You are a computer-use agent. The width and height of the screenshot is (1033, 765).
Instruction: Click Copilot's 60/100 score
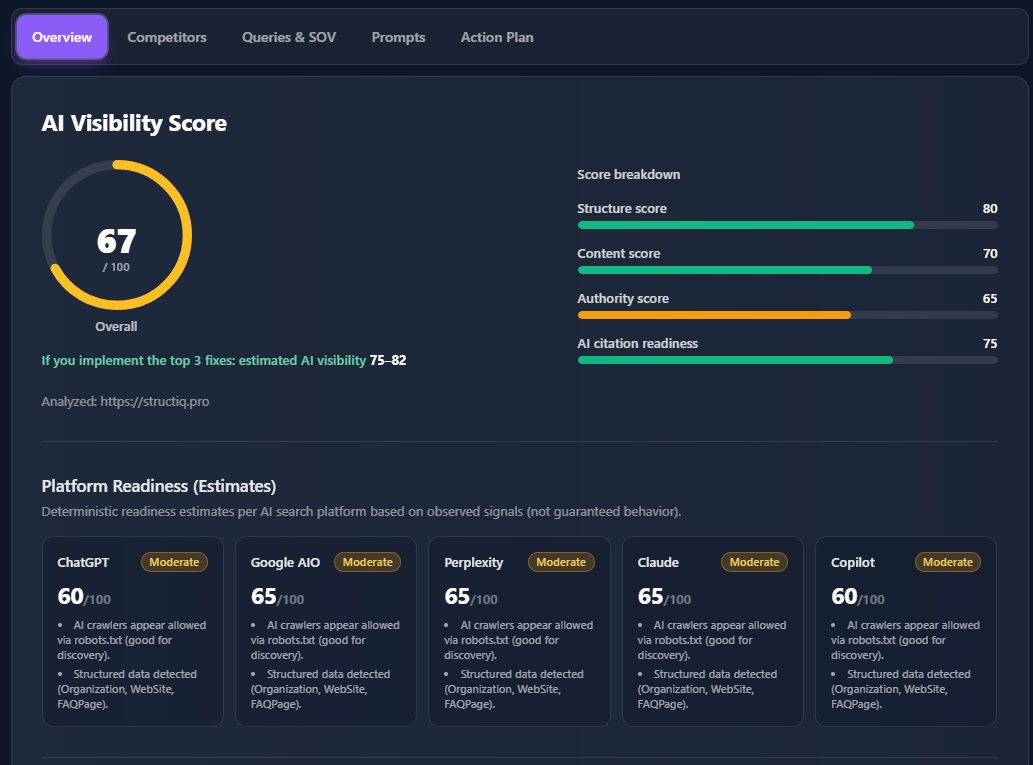coord(858,597)
